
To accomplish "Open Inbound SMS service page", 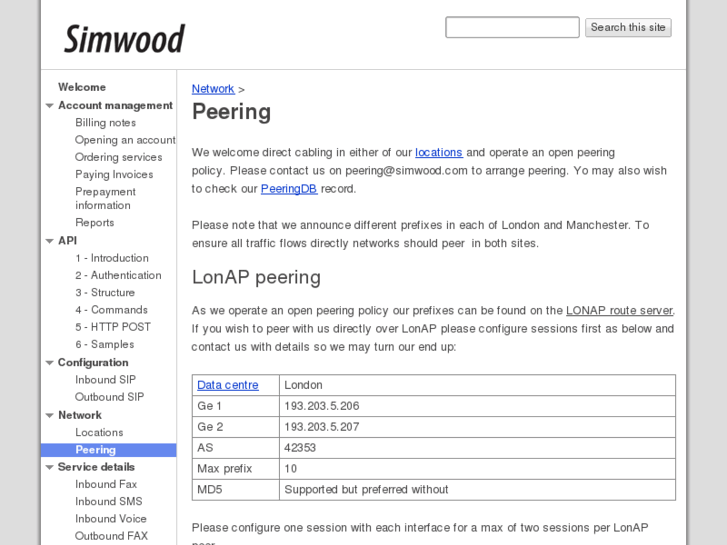I will click(x=109, y=501).
